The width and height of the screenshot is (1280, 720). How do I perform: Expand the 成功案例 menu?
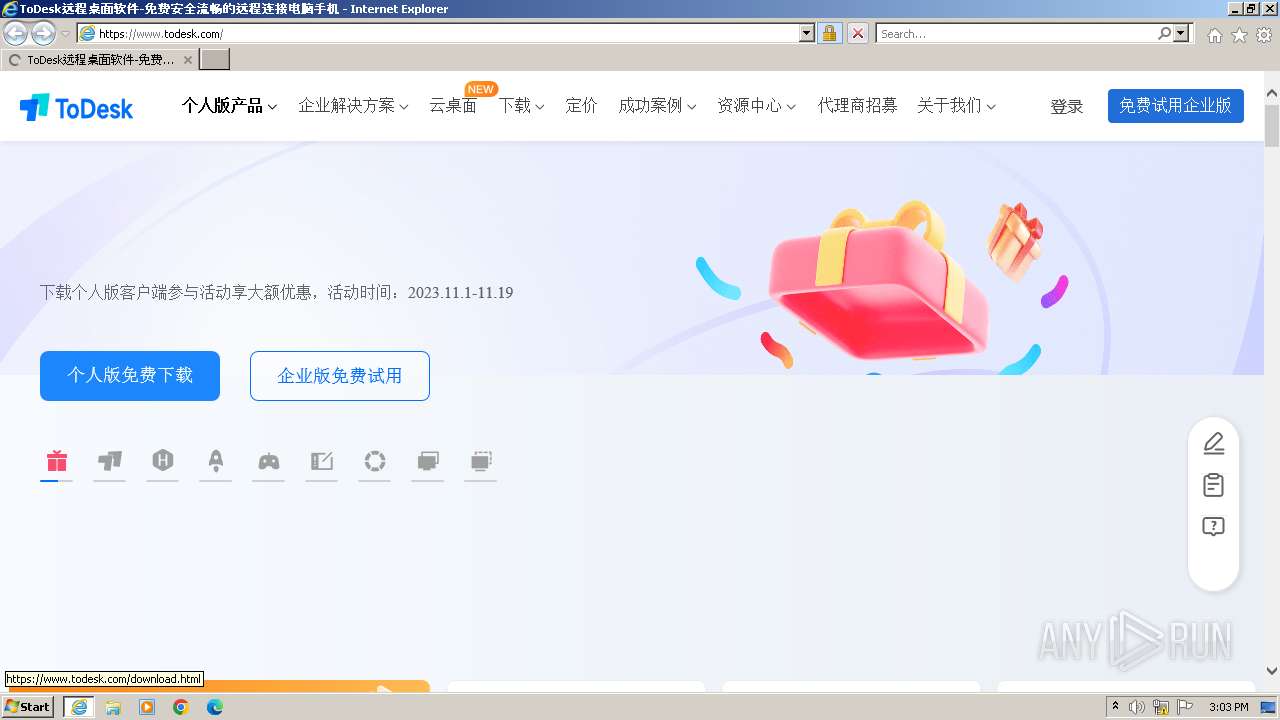click(657, 106)
